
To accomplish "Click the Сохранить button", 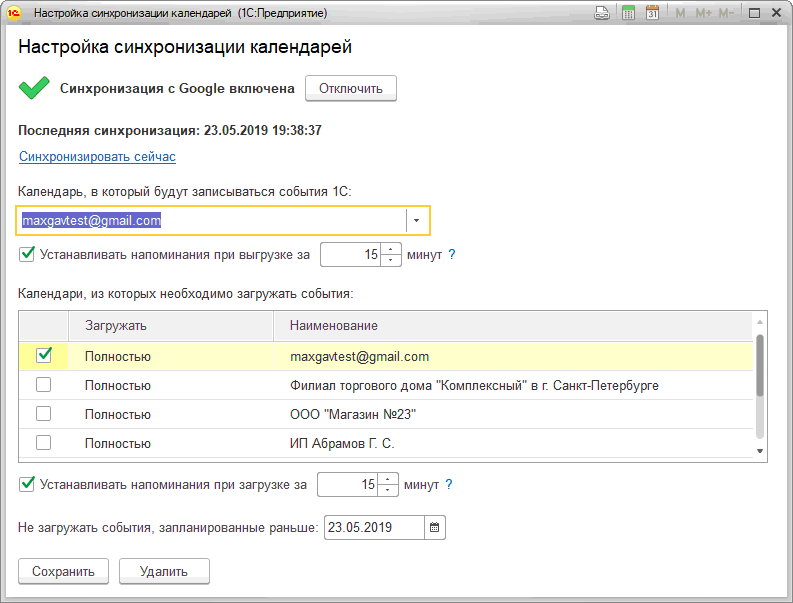I will click(63, 572).
